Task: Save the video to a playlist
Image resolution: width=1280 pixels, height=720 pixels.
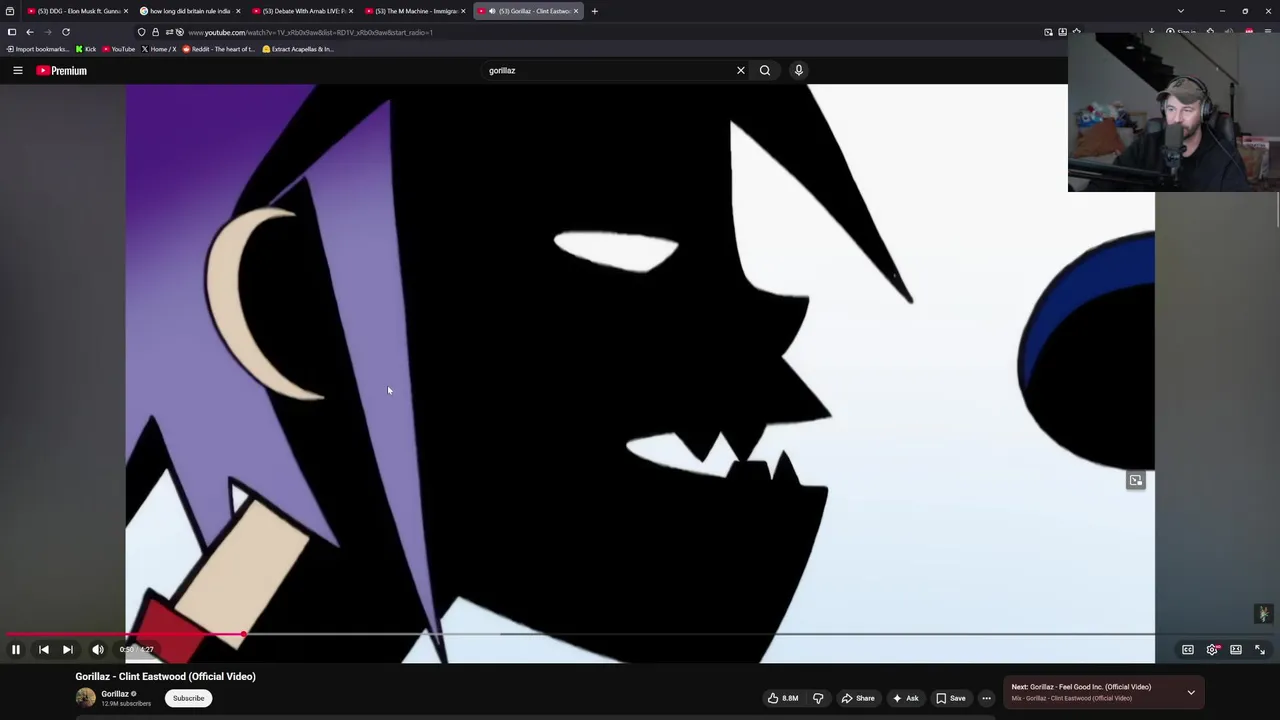Action: (x=951, y=698)
